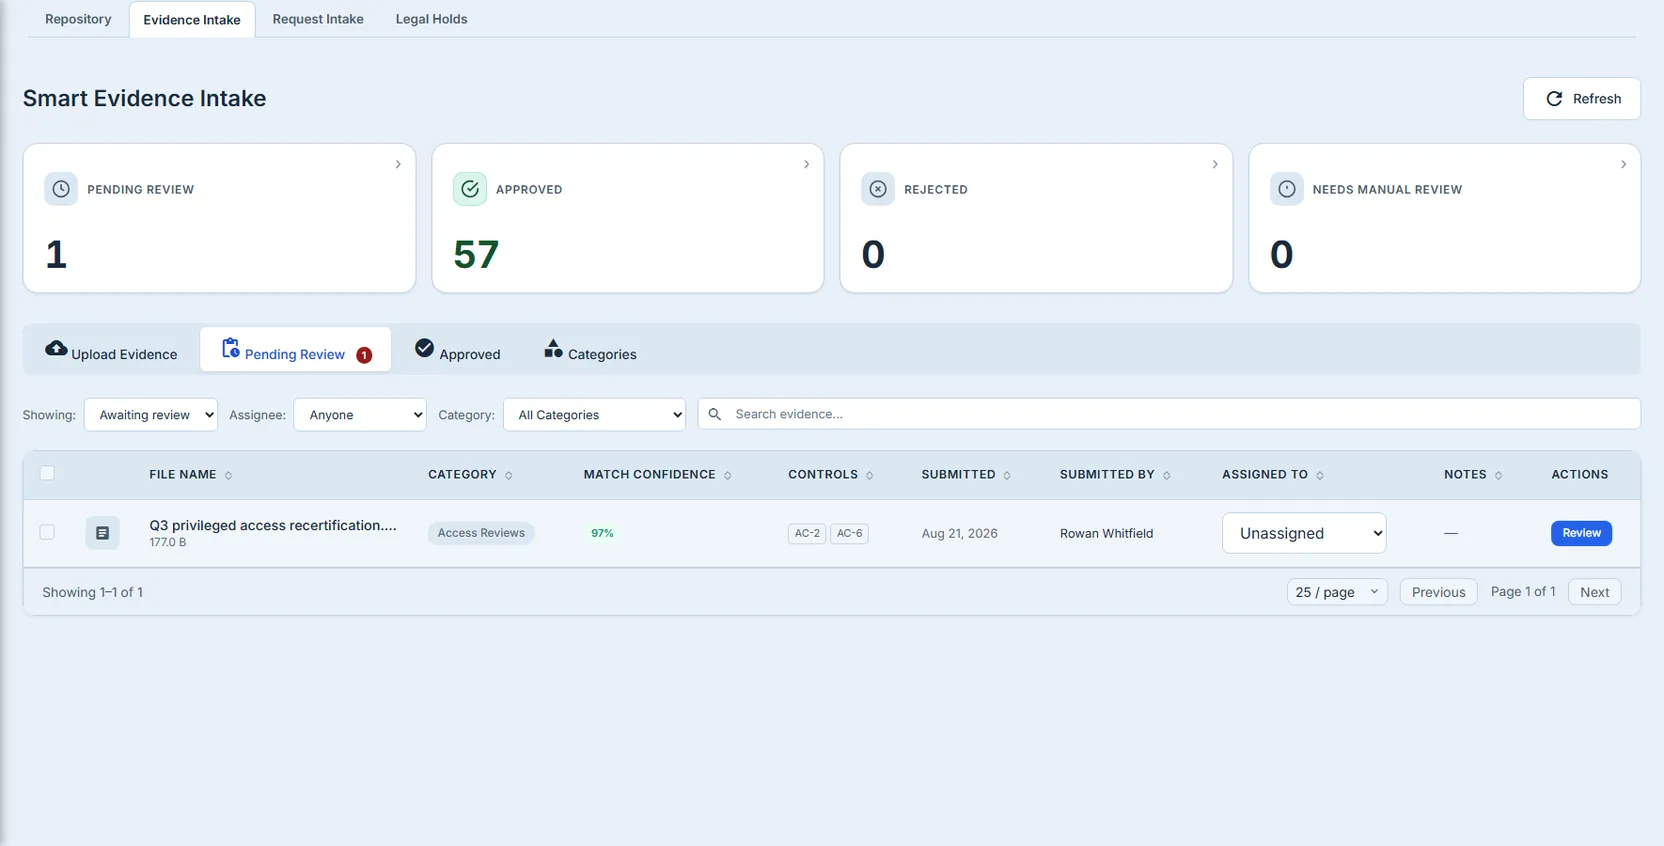Click the Rejected X circle icon
Image resolution: width=1664 pixels, height=846 pixels.
(x=878, y=189)
